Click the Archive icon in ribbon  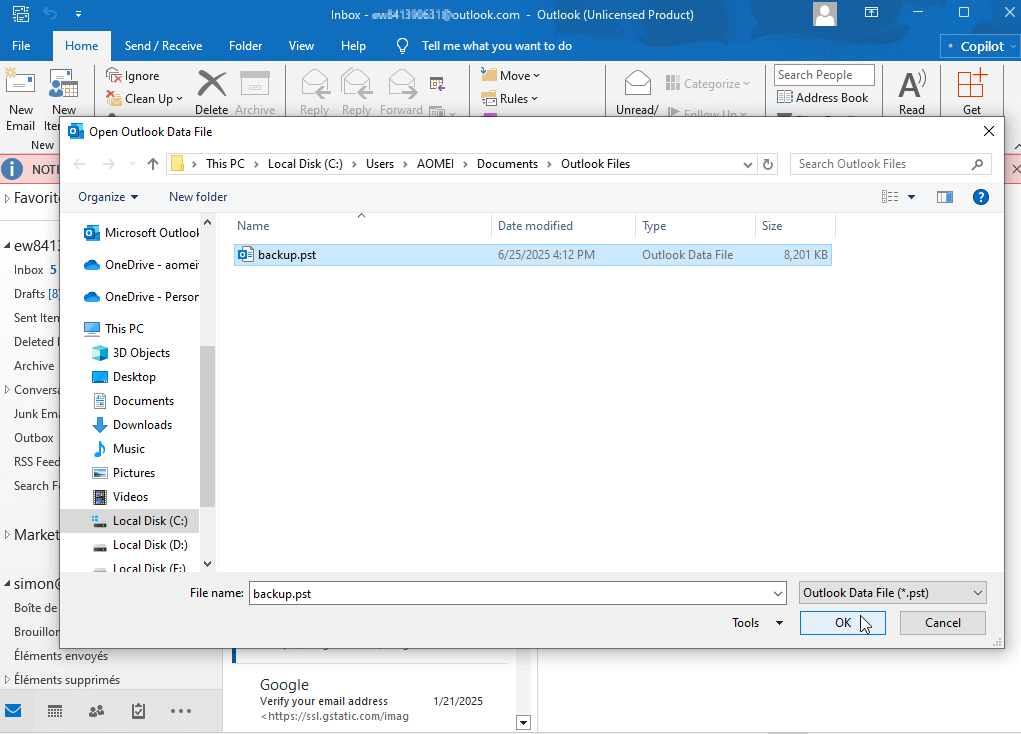pos(255,85)
